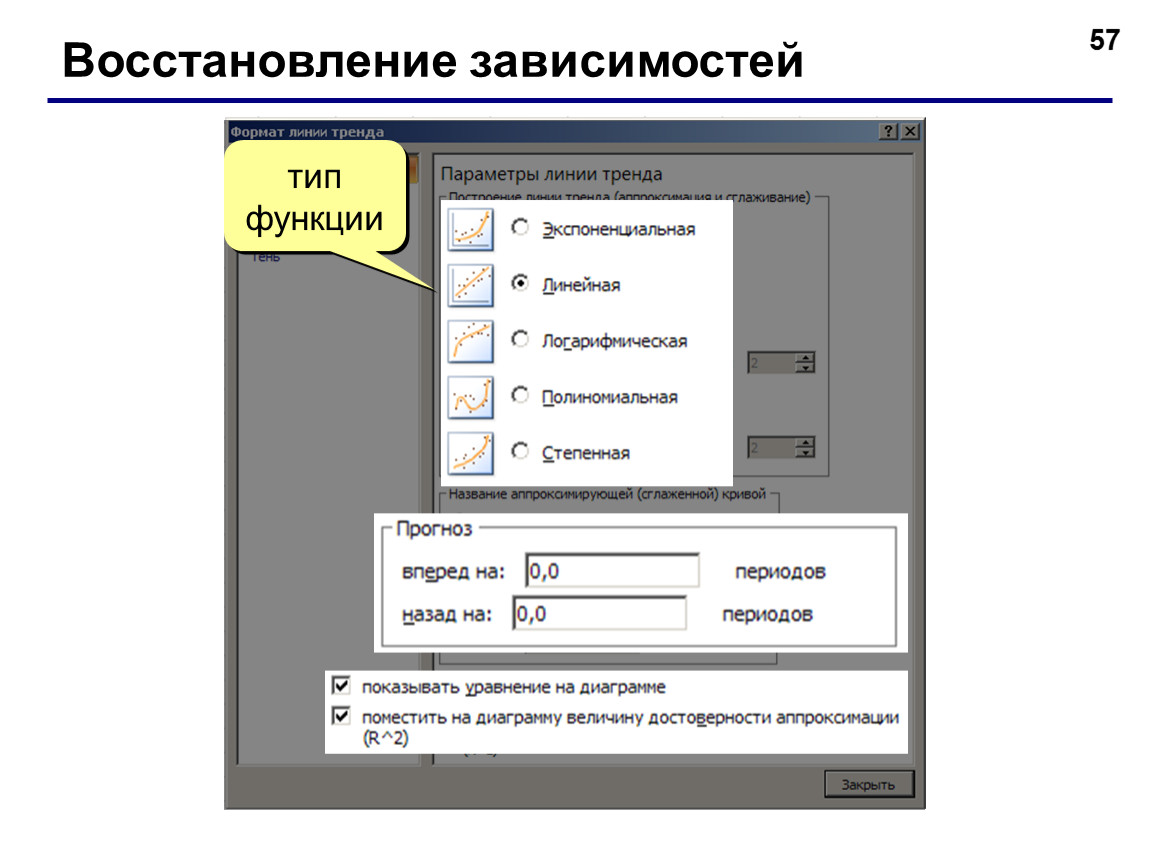The height and width of the screenshot is (864, 1150).
Task: Click the linear trendline chart icon
Action: point(470,285)
